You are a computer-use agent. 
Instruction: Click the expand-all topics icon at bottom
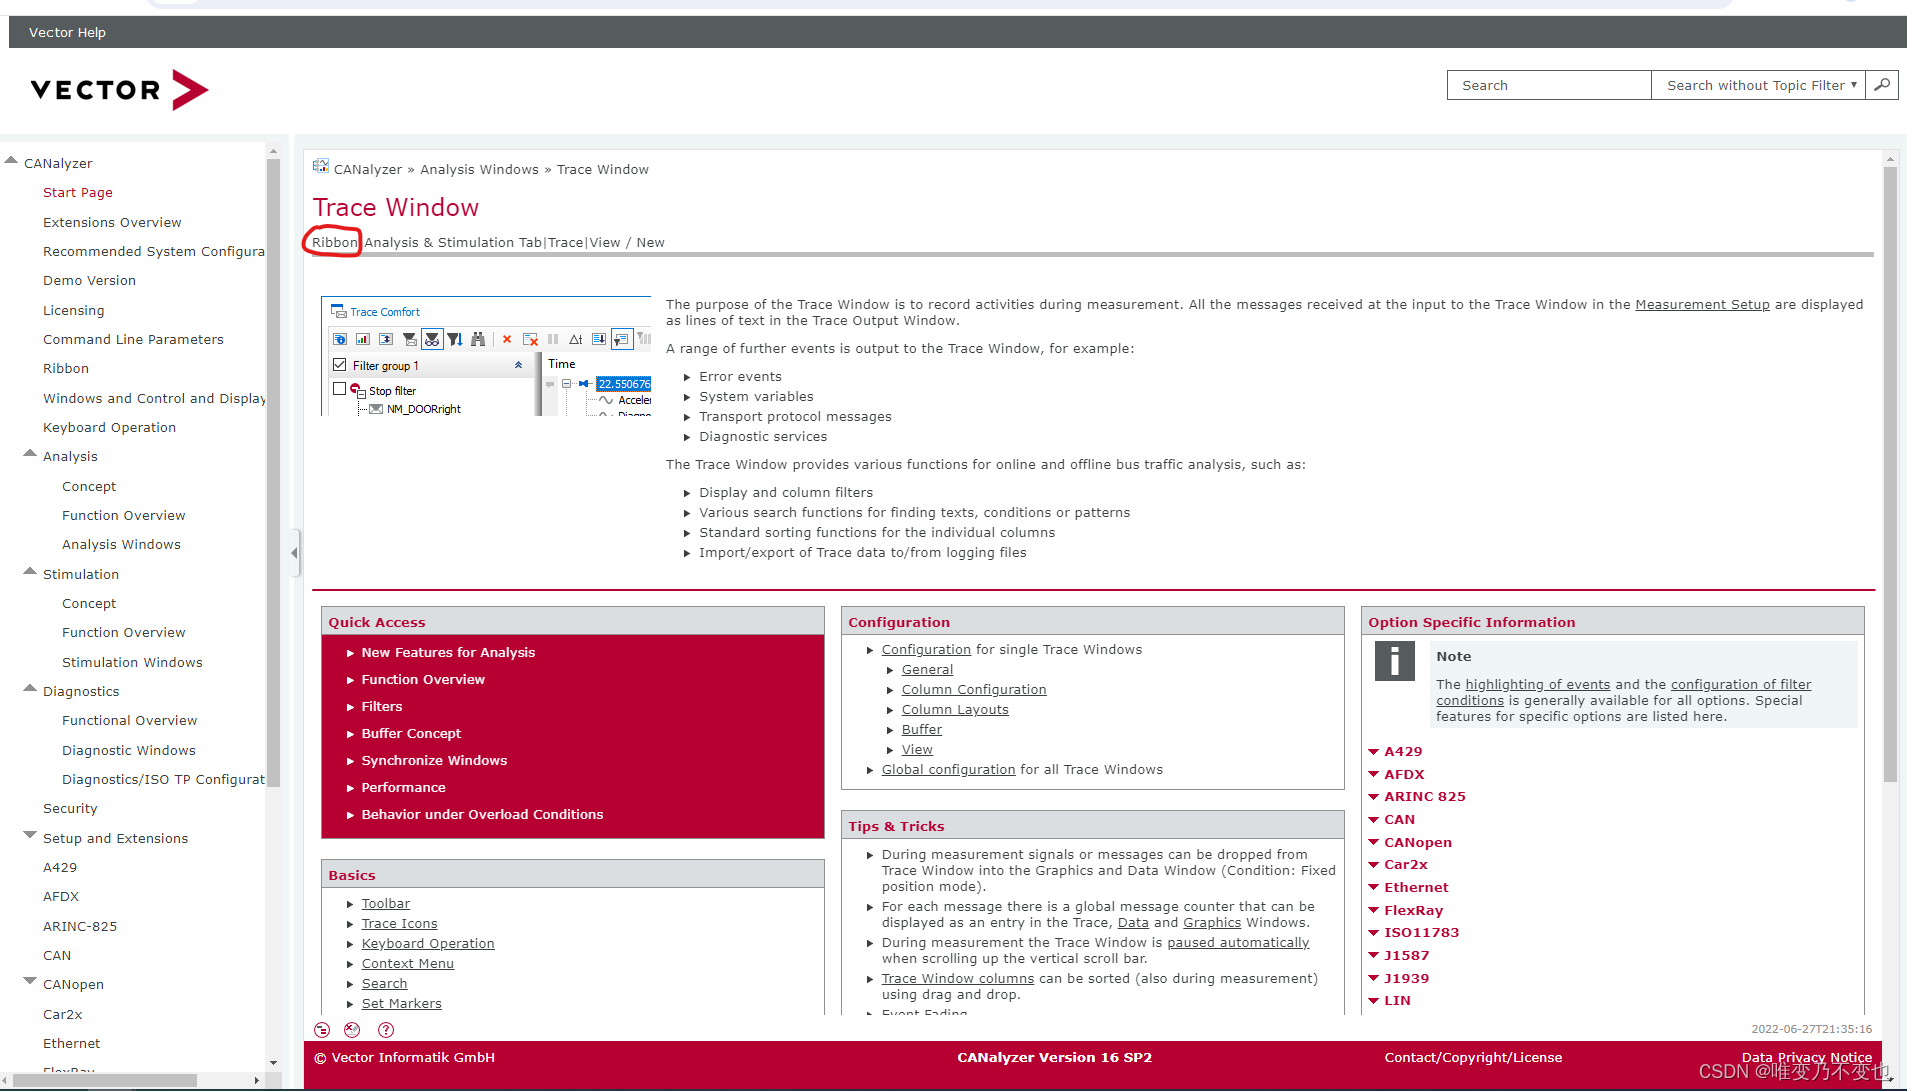(322, 1030)
